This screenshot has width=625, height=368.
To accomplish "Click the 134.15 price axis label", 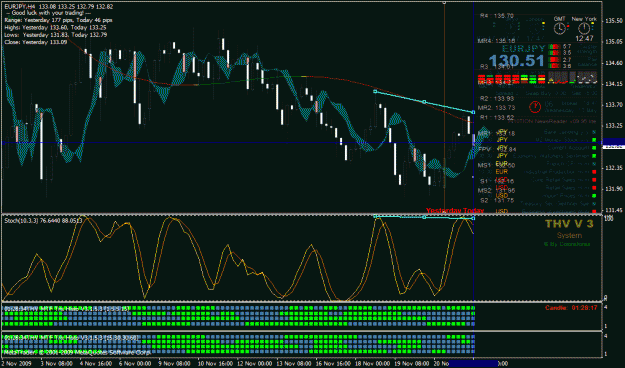I will pos(614,84).
